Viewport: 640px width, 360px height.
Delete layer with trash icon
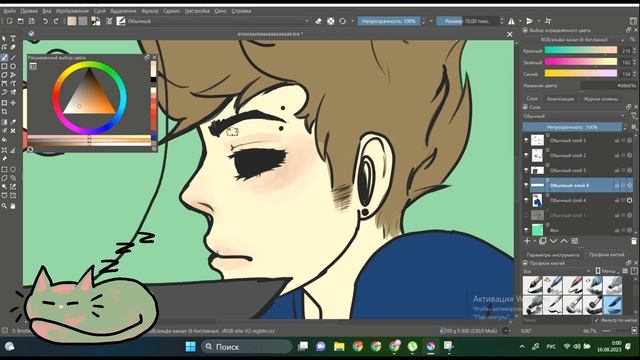tap(633, 241)
